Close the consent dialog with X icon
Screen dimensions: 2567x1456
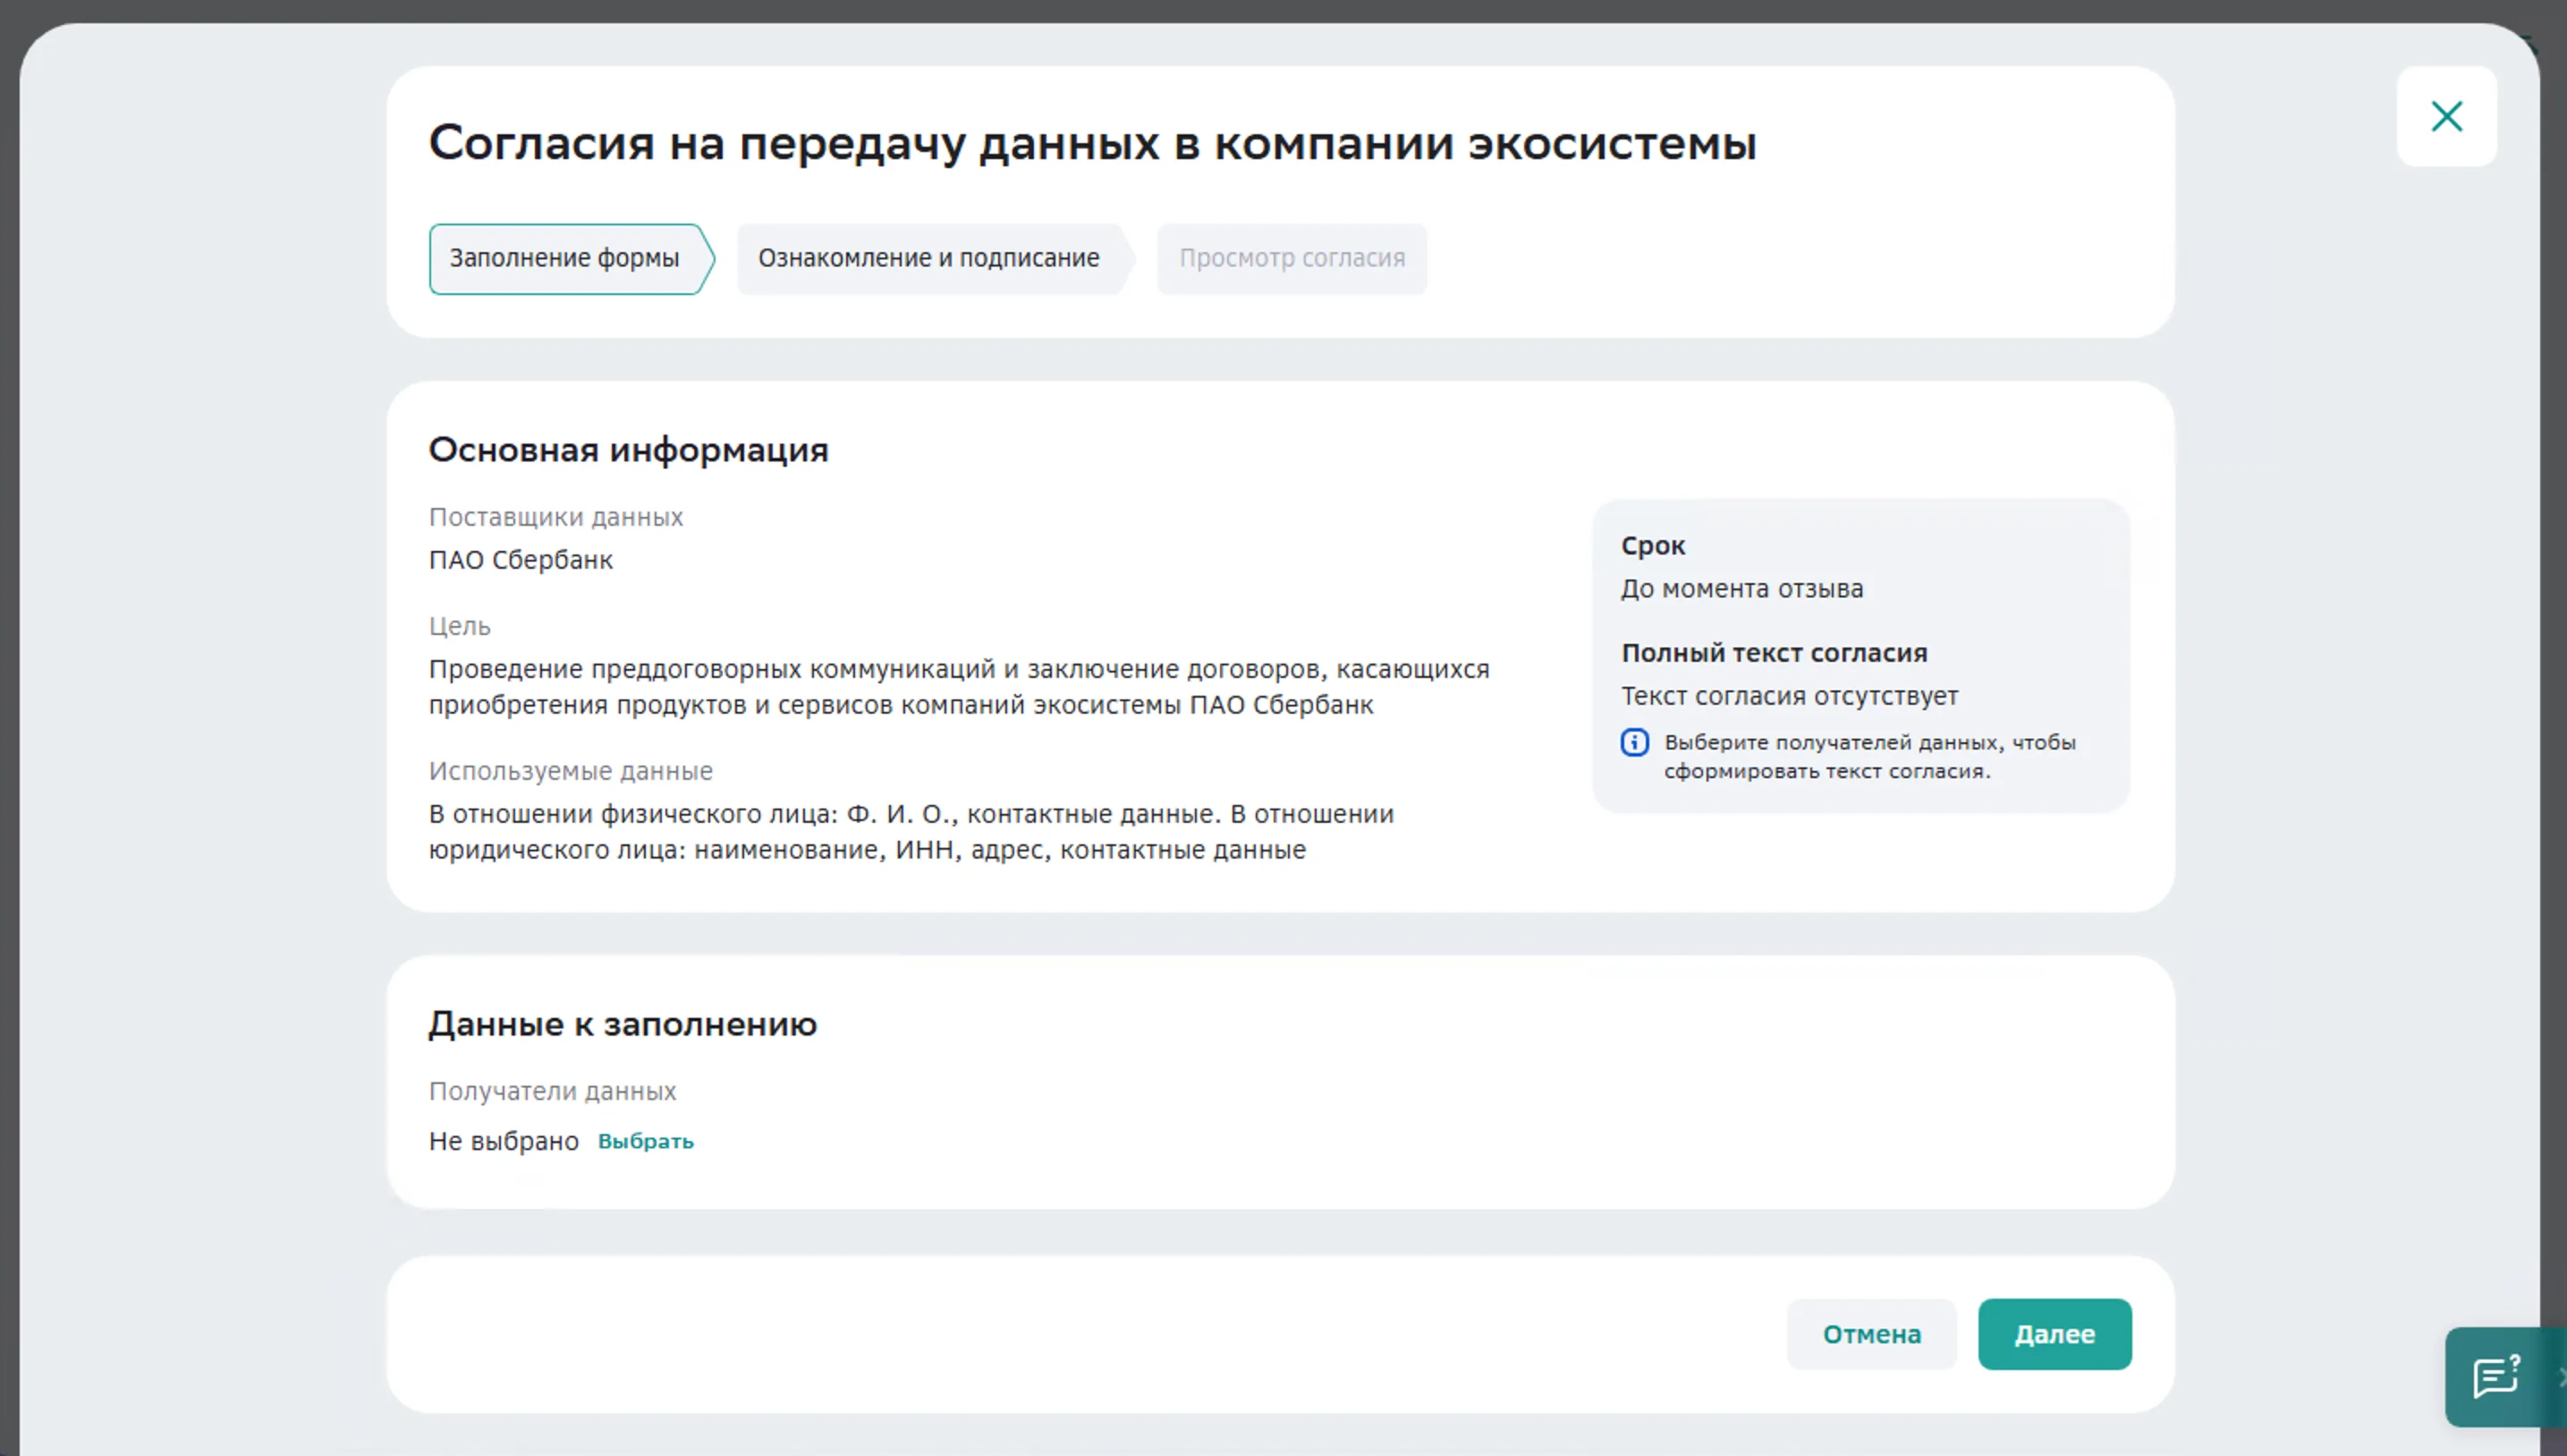click(2446, 116)
